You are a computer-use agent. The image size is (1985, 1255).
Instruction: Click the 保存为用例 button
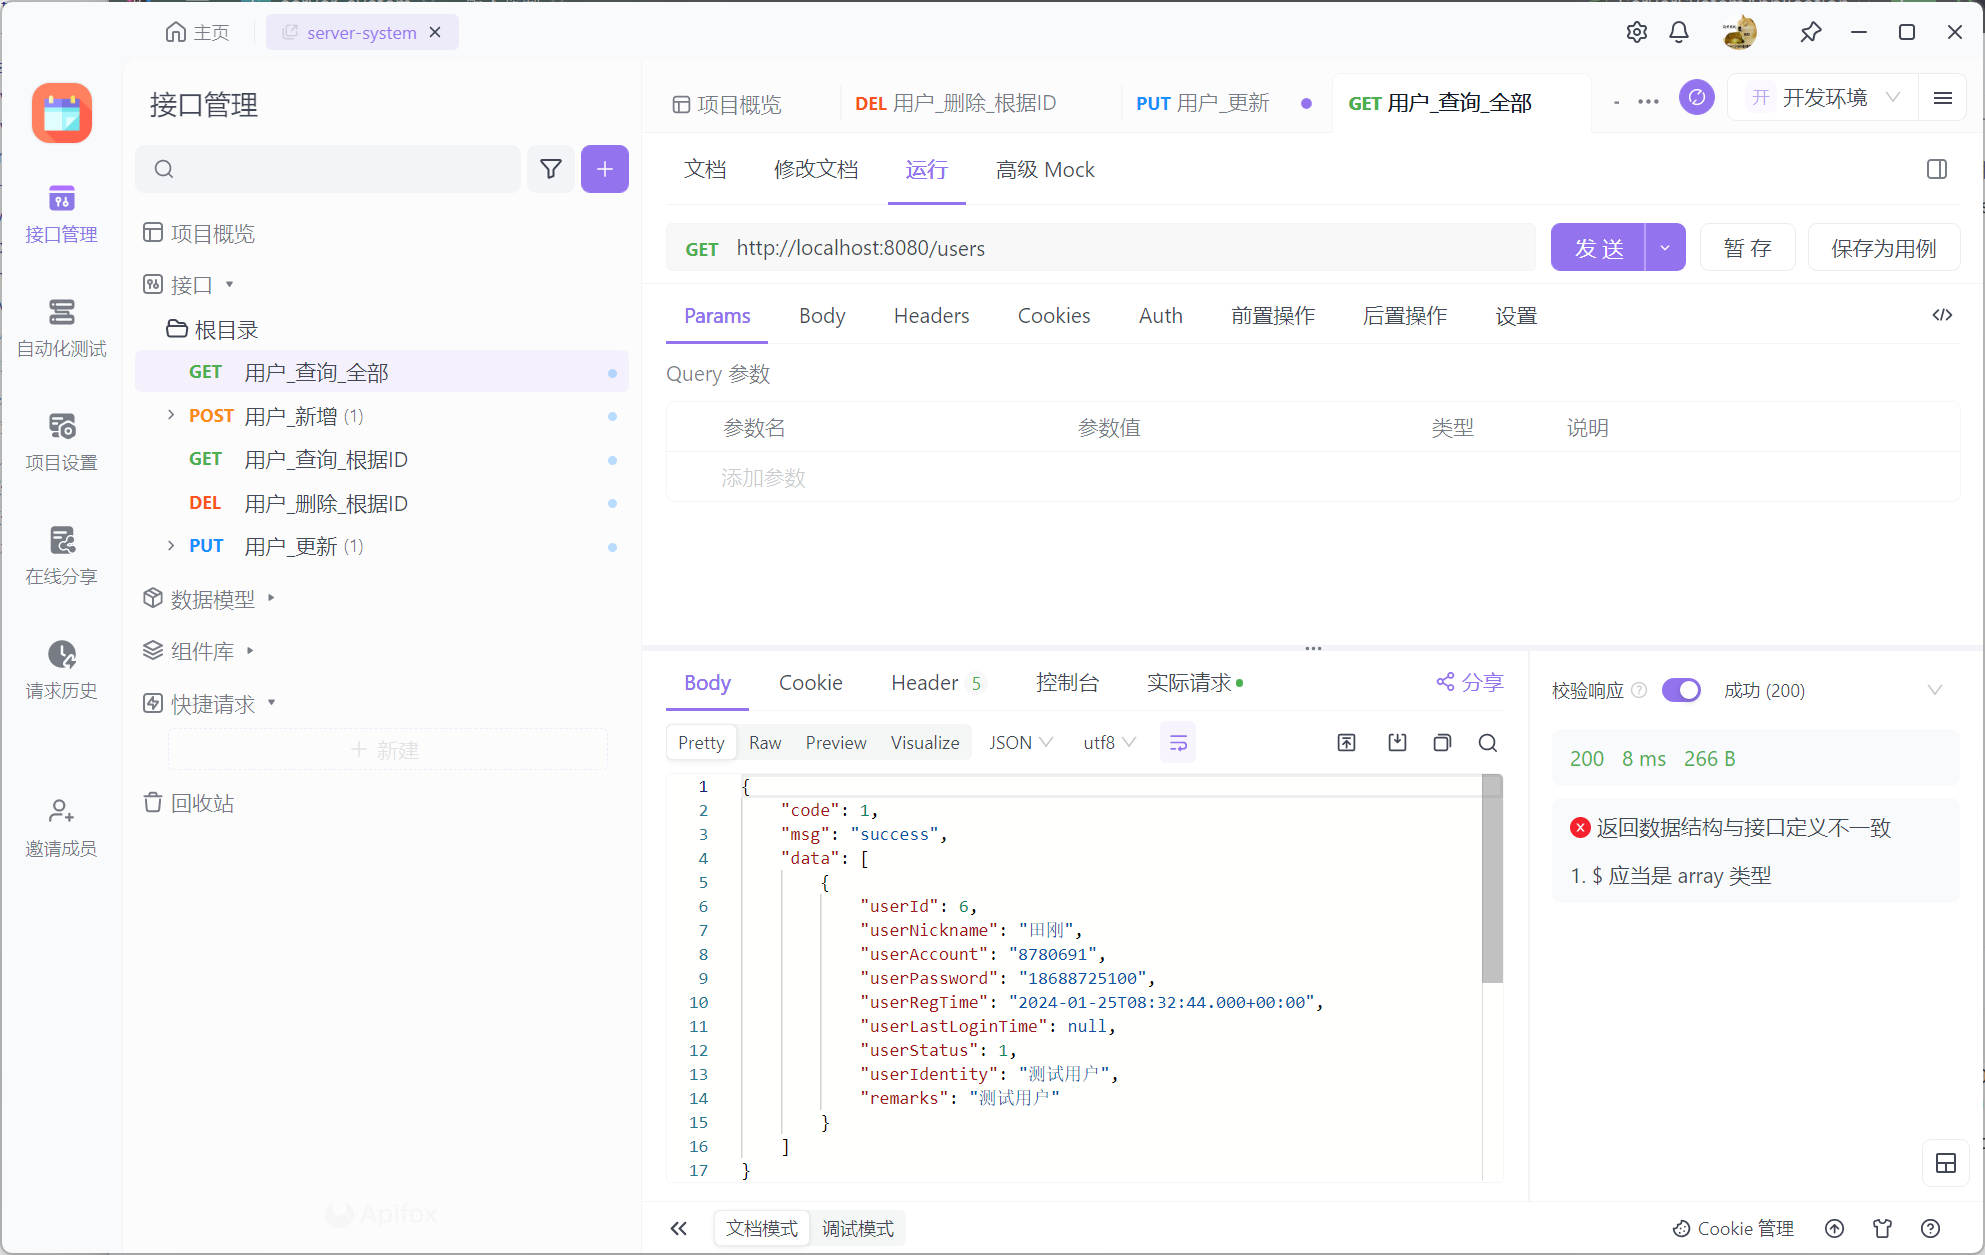click(x=1884, y=247)
